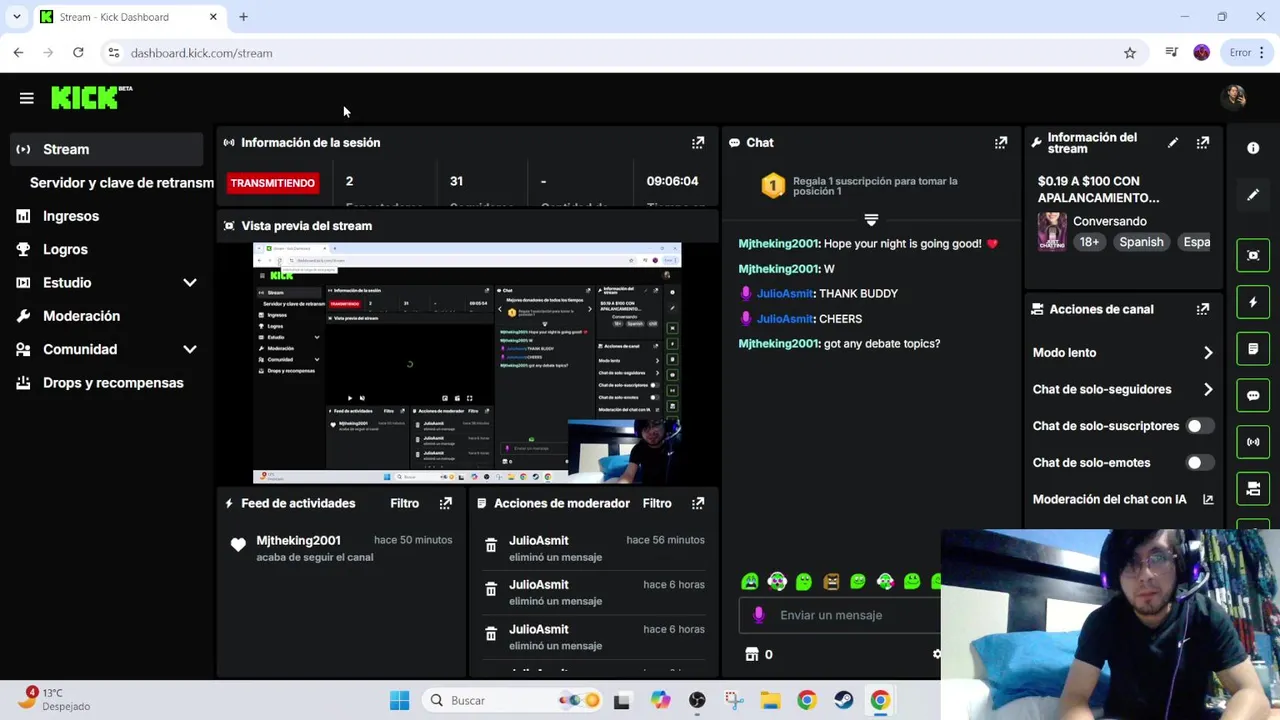Click the info icon in right sidebar
This screenshot has width=1280, height=720.
click(x=1253, y=148)
